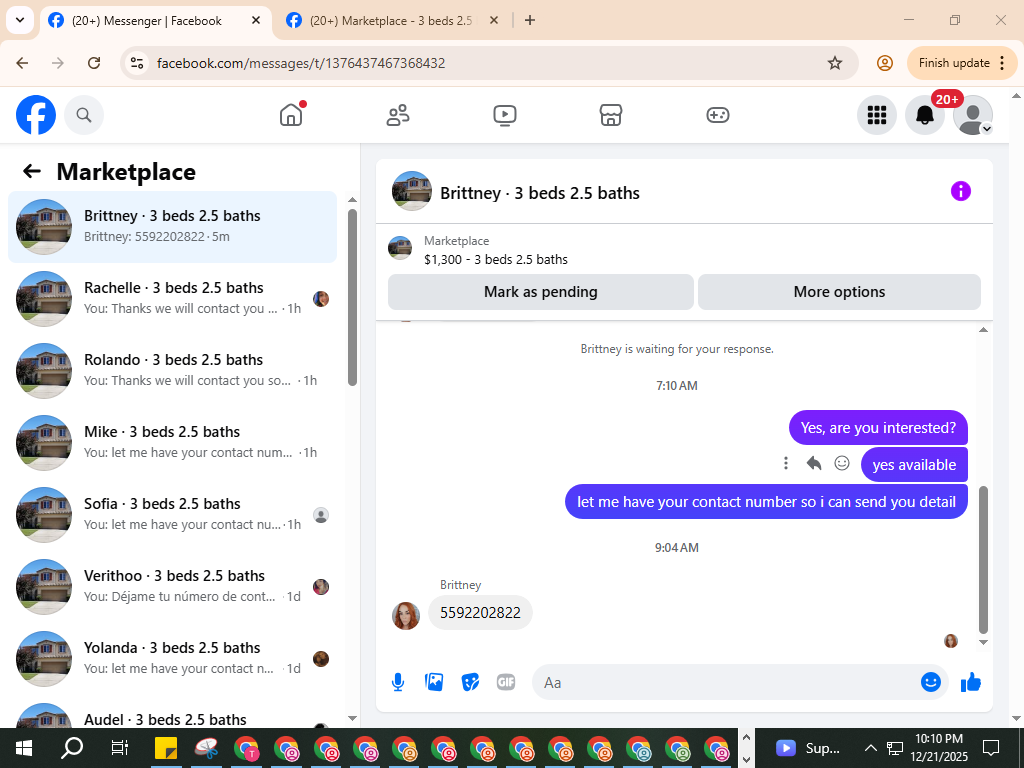Bookmark this page with the star
This screenshot has width=1024, height=768.
[x=835, y=63]
